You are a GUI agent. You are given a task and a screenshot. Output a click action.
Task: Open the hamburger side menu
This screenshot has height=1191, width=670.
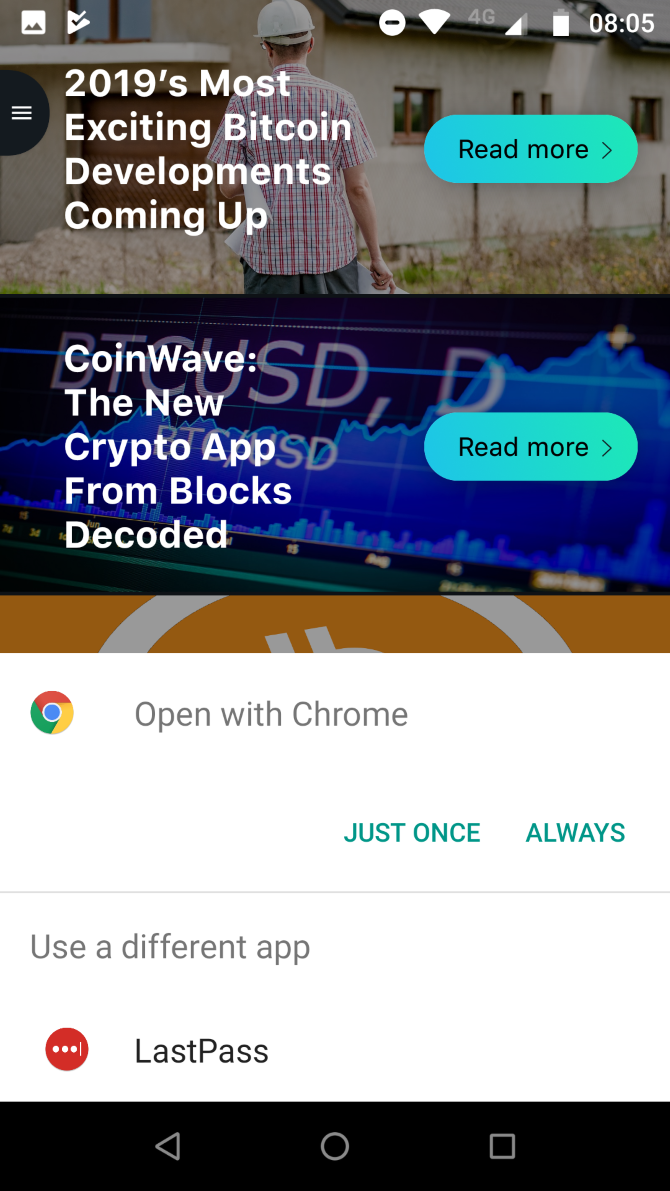pos(22,112)
